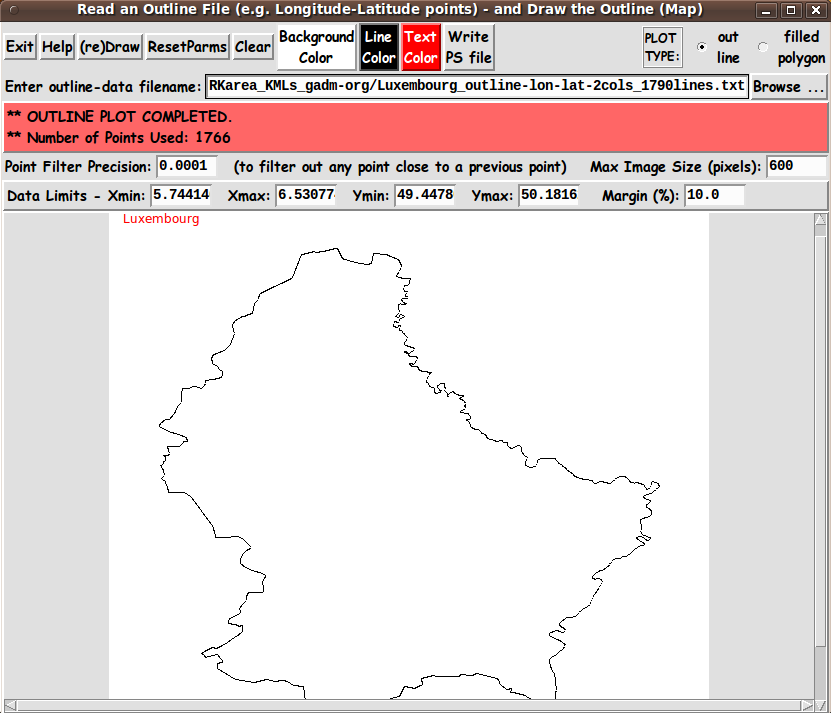The height and width of the screenshot is (713, 831).
Task: Click the Ymin data limit field
Action: 425,195
